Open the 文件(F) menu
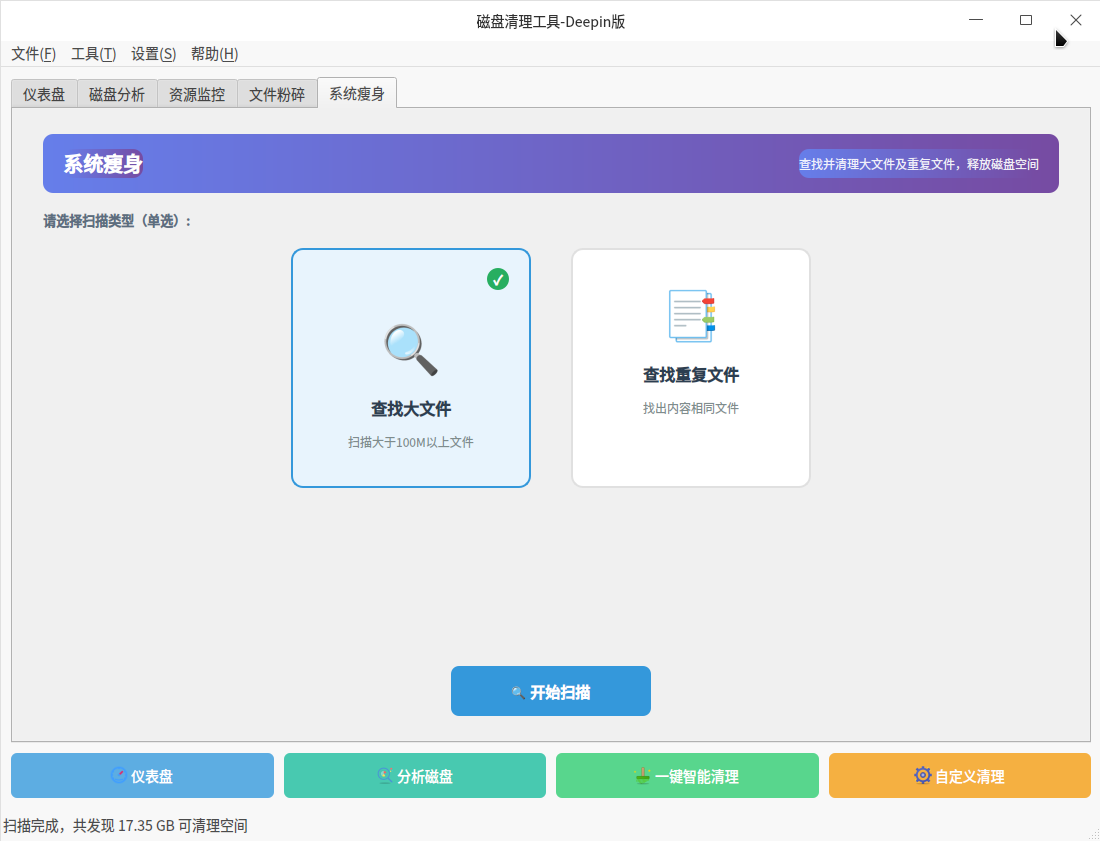This screenshot has width=1100, height=841. pyautogui.click(x=34, y=54)
